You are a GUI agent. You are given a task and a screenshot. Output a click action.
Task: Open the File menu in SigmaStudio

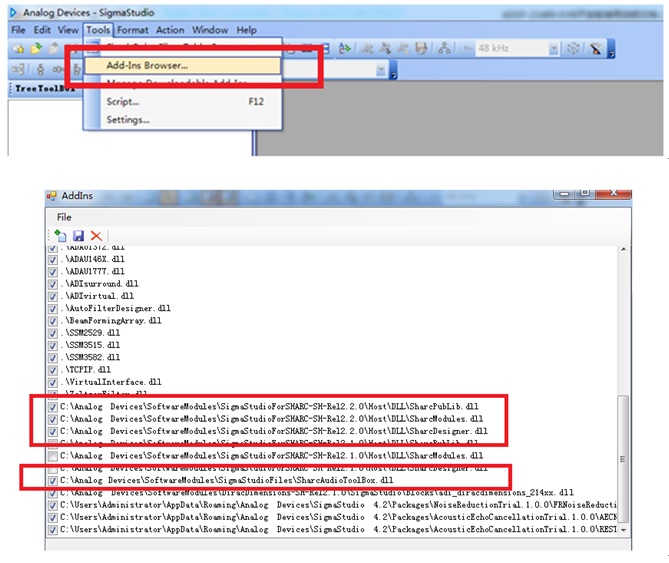[x=18, y=30]
